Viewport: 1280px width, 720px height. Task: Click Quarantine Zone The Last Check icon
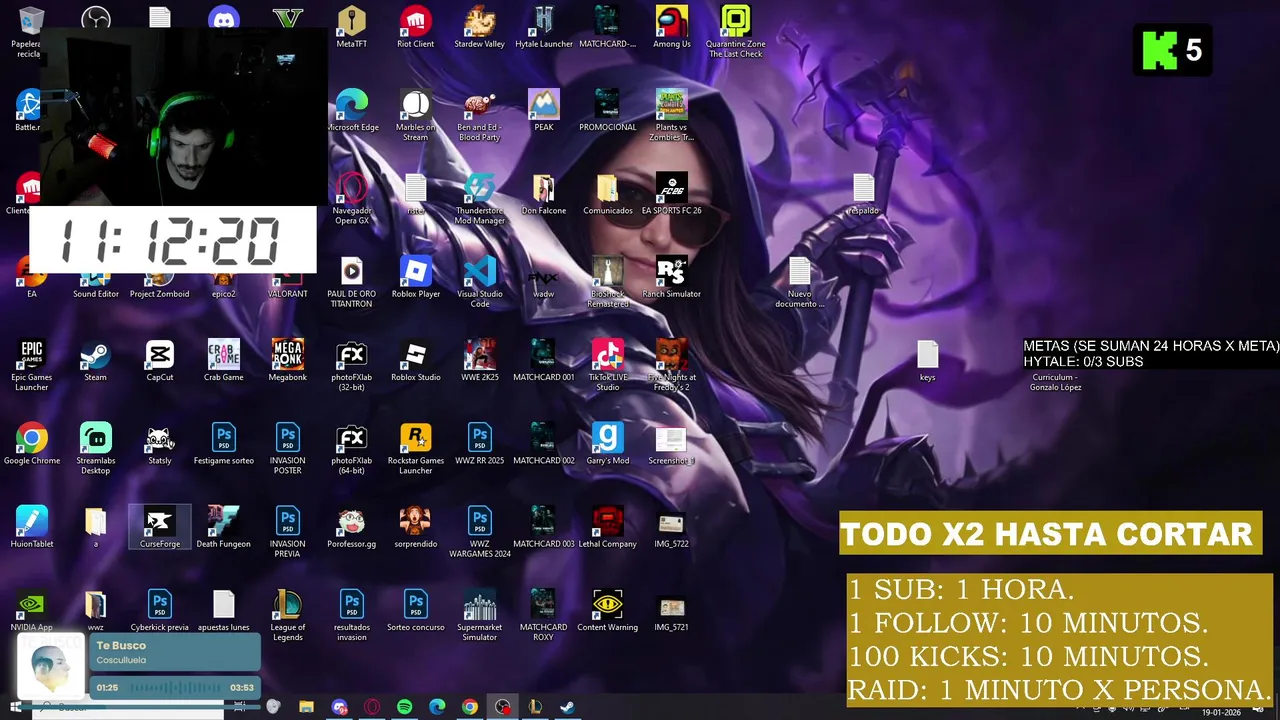tap(735, 32)
